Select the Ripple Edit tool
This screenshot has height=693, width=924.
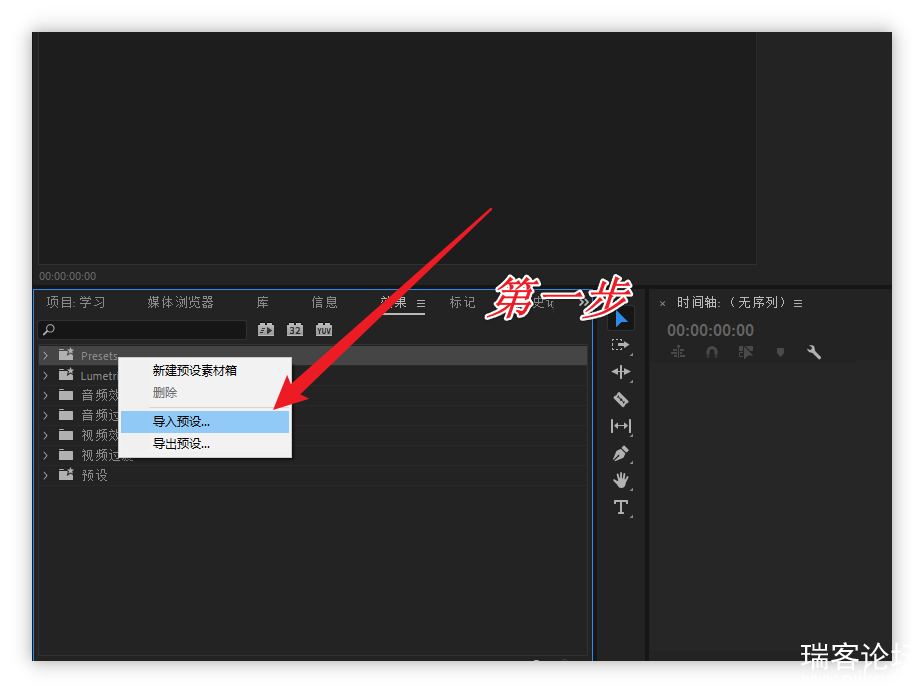pos(621,372)
